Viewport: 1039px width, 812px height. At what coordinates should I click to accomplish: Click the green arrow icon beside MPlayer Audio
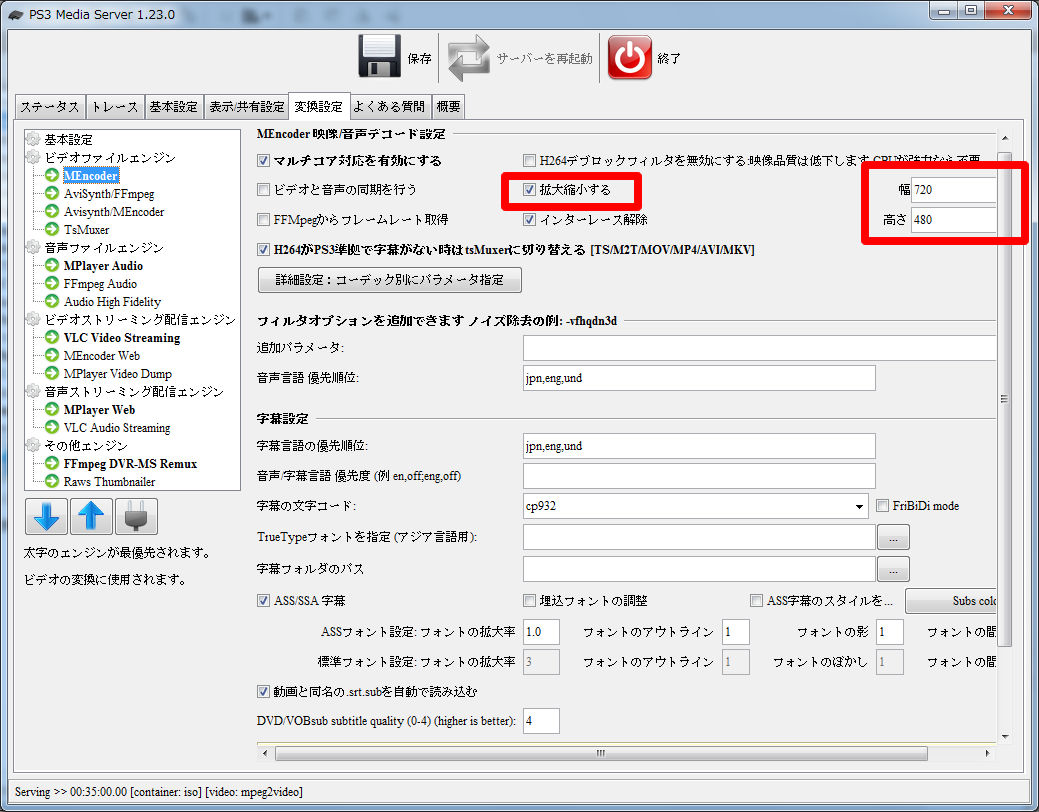coord(52,265)
